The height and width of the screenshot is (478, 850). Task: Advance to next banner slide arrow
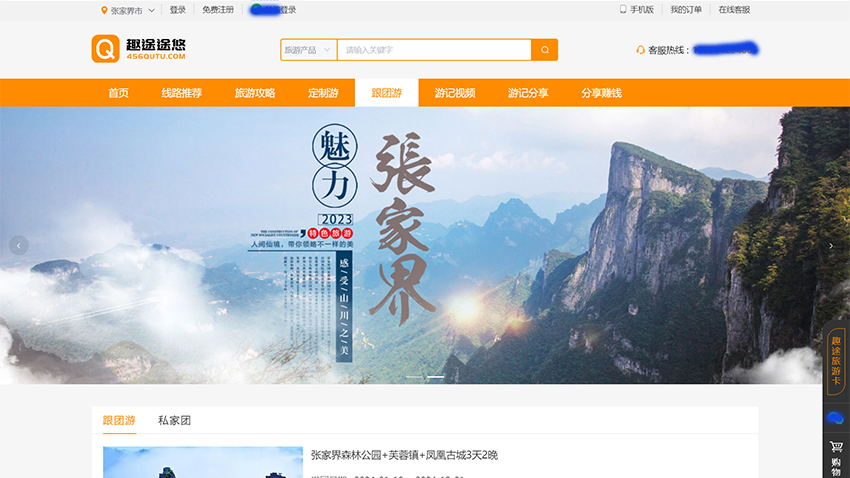click(831, 245)
